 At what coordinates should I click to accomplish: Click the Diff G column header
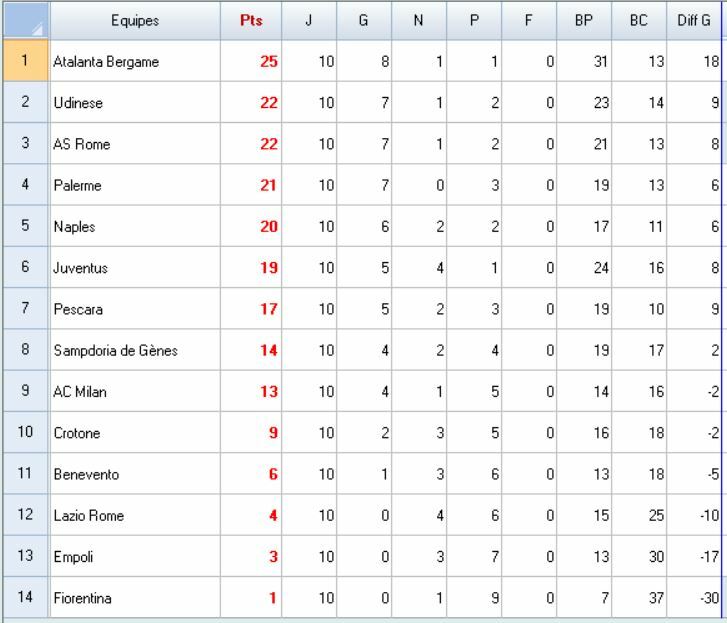[x=693, y=21]
